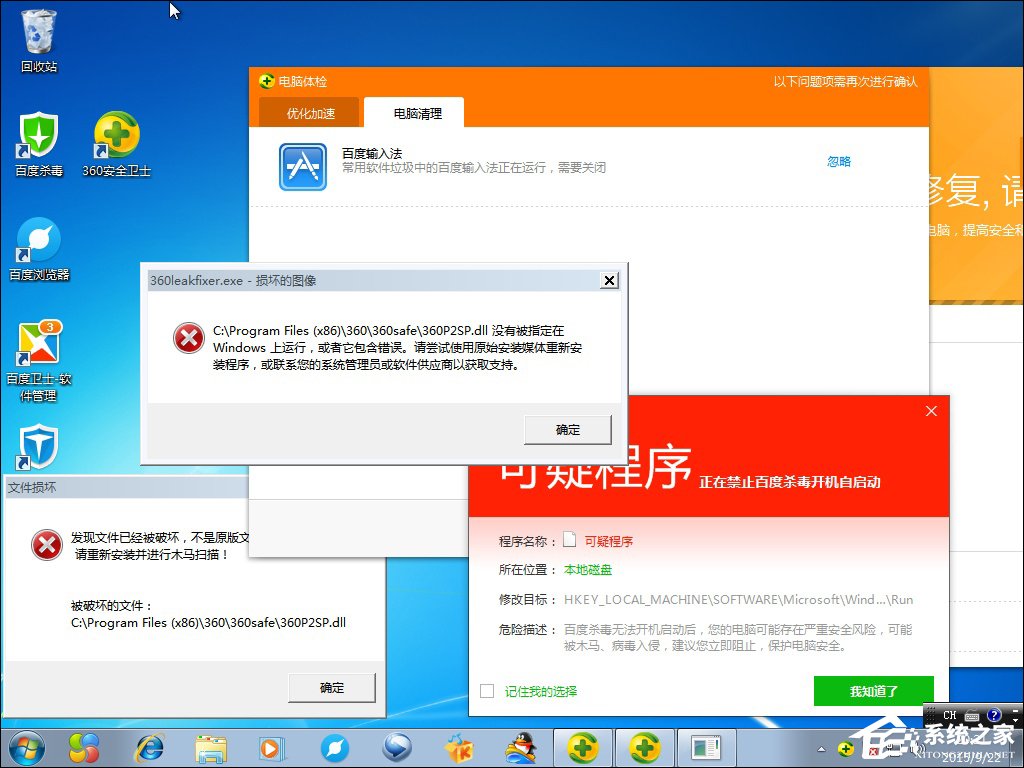Enable the 记住我的选择 checkbox

tap(487, 690)
